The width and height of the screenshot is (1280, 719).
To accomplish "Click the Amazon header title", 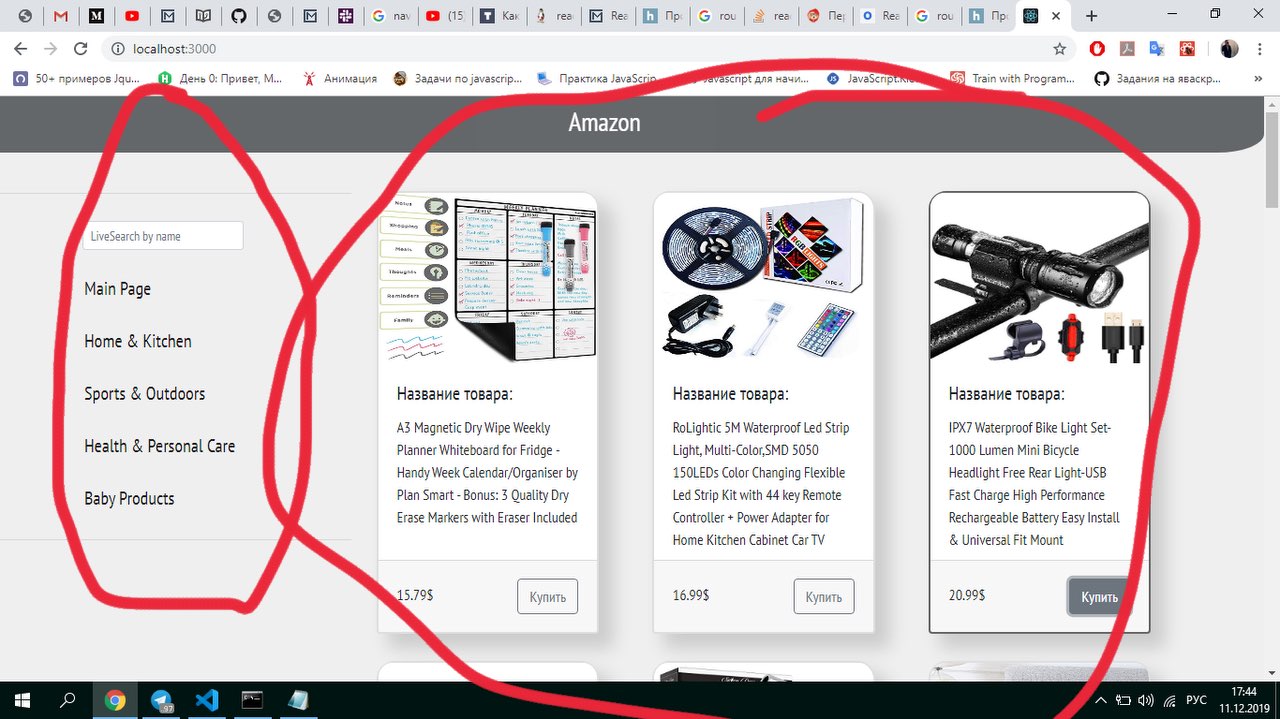I will (x=604, y=123).
